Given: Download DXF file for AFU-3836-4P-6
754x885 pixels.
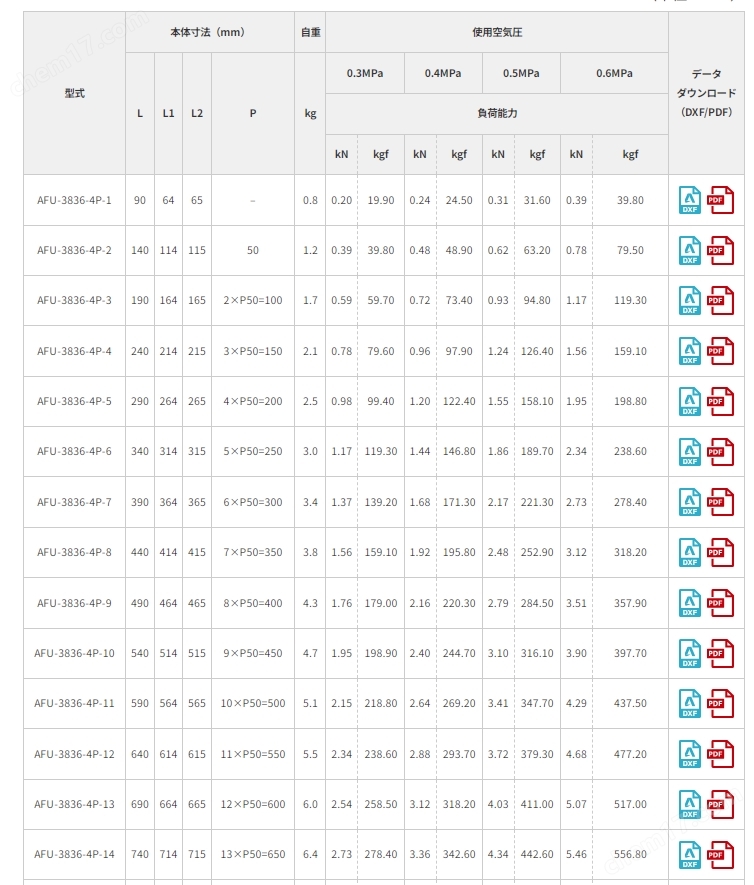Looking at the screenshot, I should click(x=690, y=452).
